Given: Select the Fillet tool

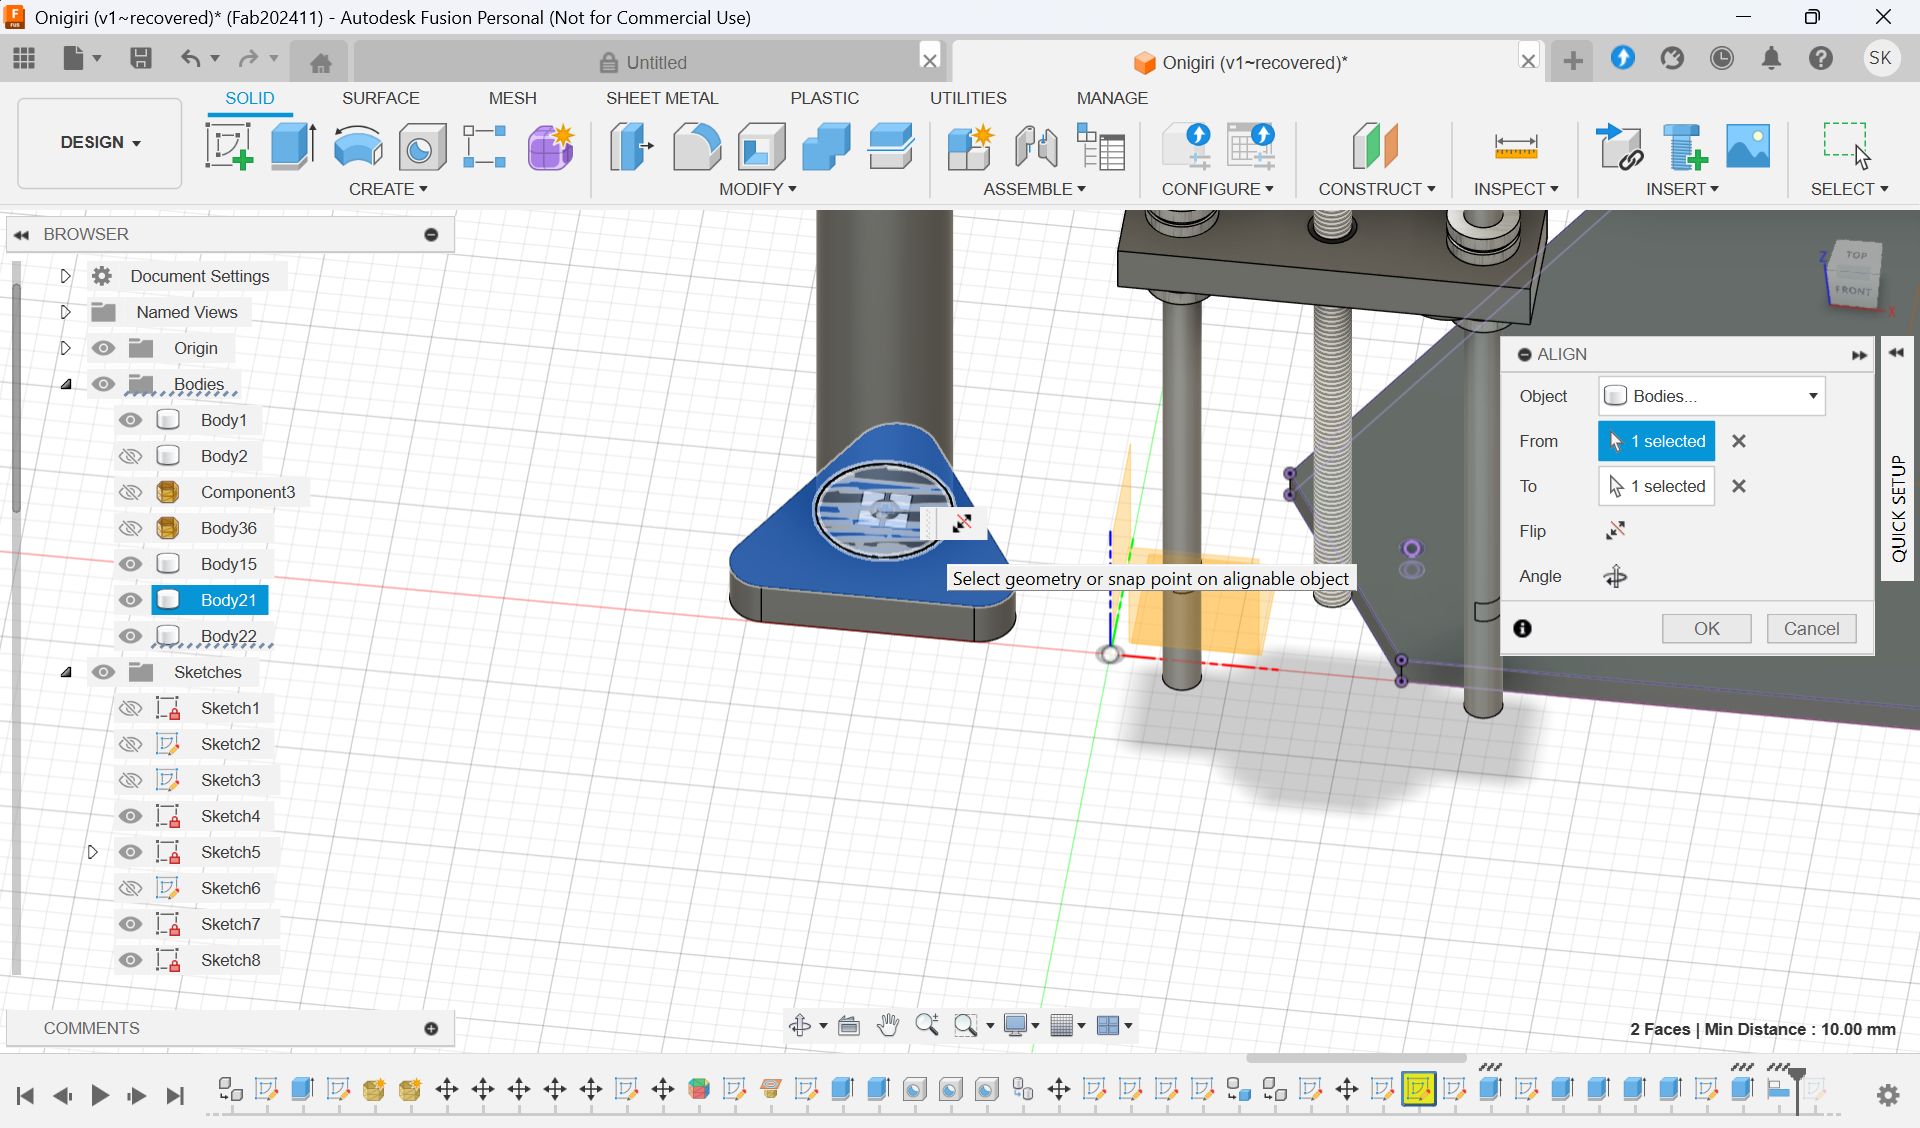Looking at the screenshot, I should (x=697, y=146).
